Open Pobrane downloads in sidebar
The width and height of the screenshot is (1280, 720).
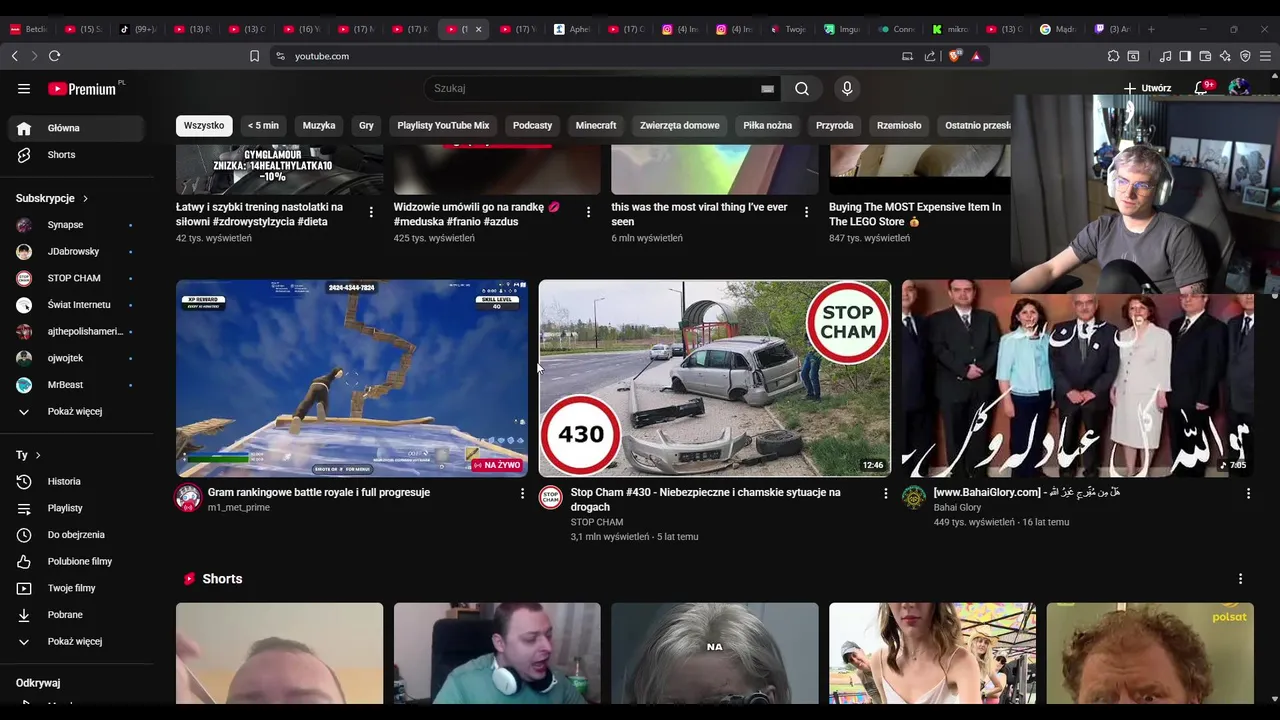coord(77,615)
